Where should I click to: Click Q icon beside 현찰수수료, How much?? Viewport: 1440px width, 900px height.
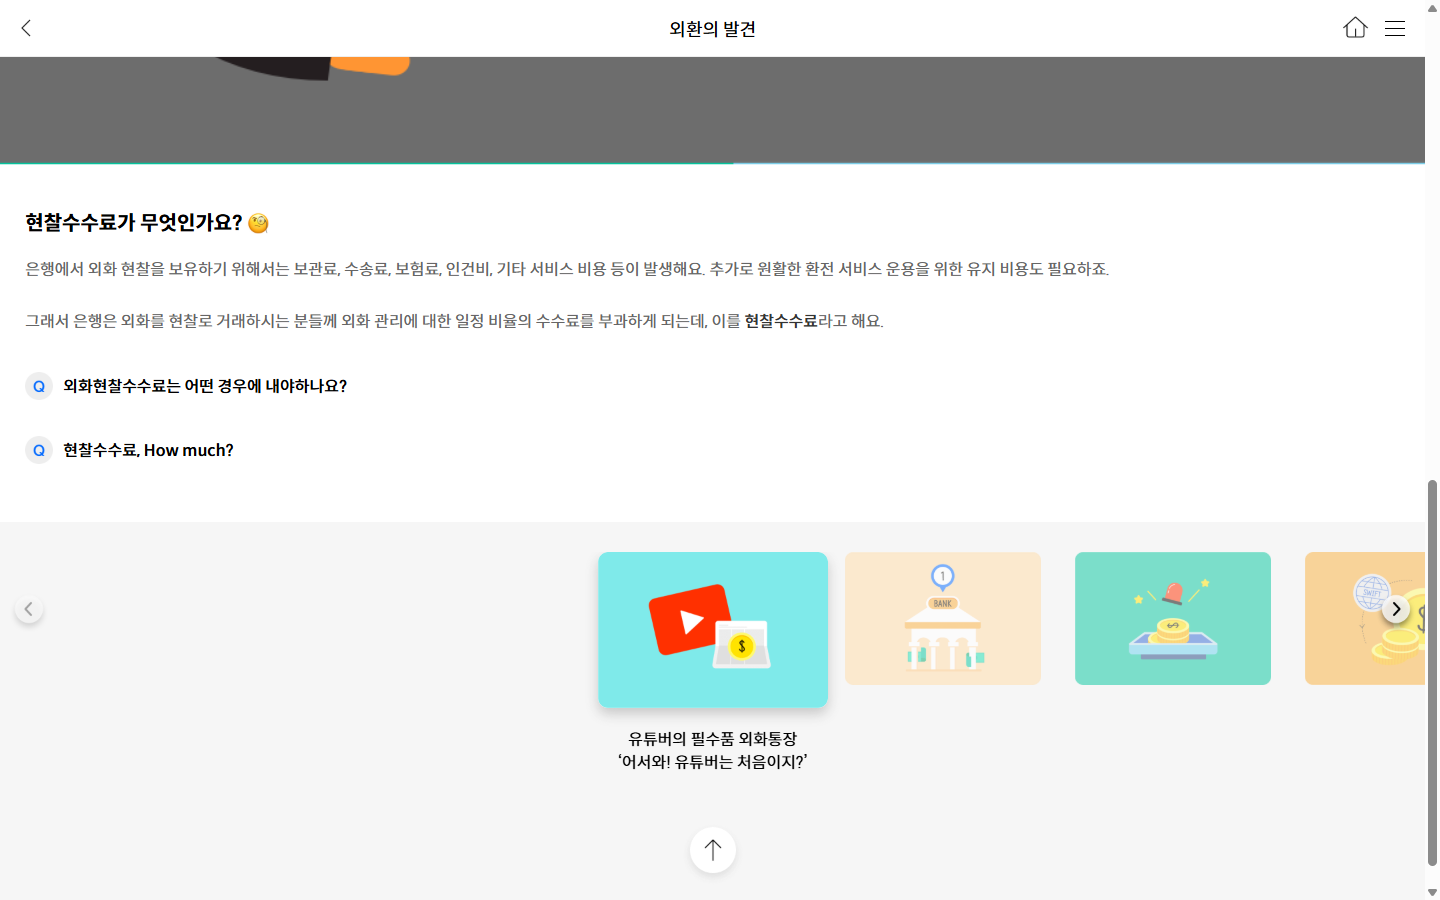click(39, 450)
